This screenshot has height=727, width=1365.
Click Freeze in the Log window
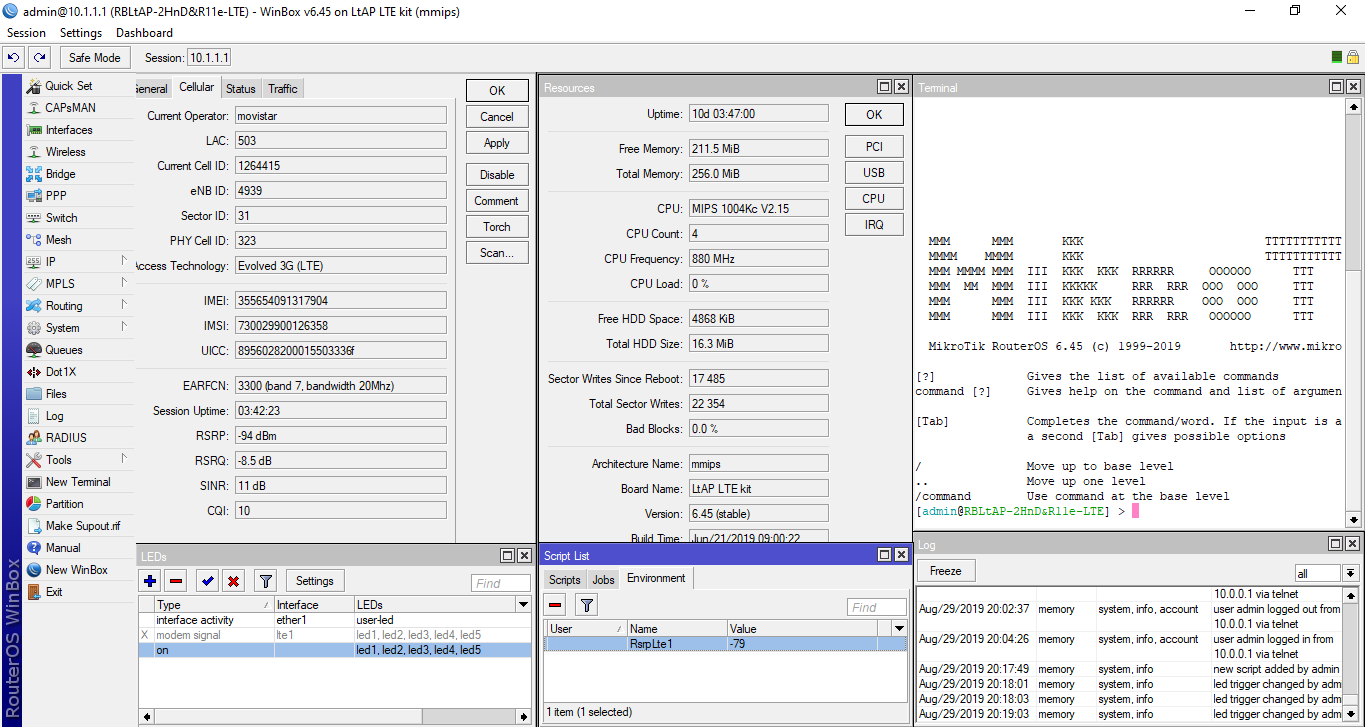(x=945, y=570)
